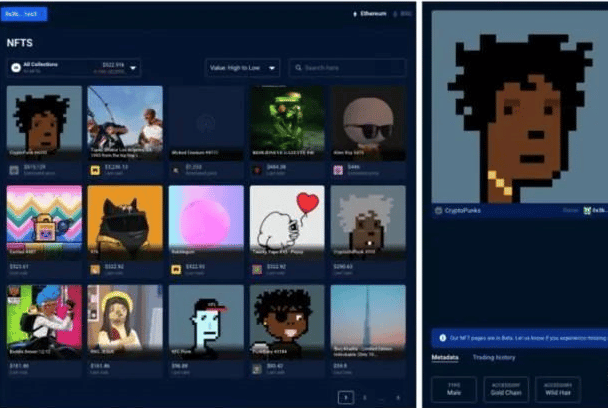Click the CryptoPunks collection icon in detail panel
Viewport: 608px width, 408px height.
coord(438,211)
